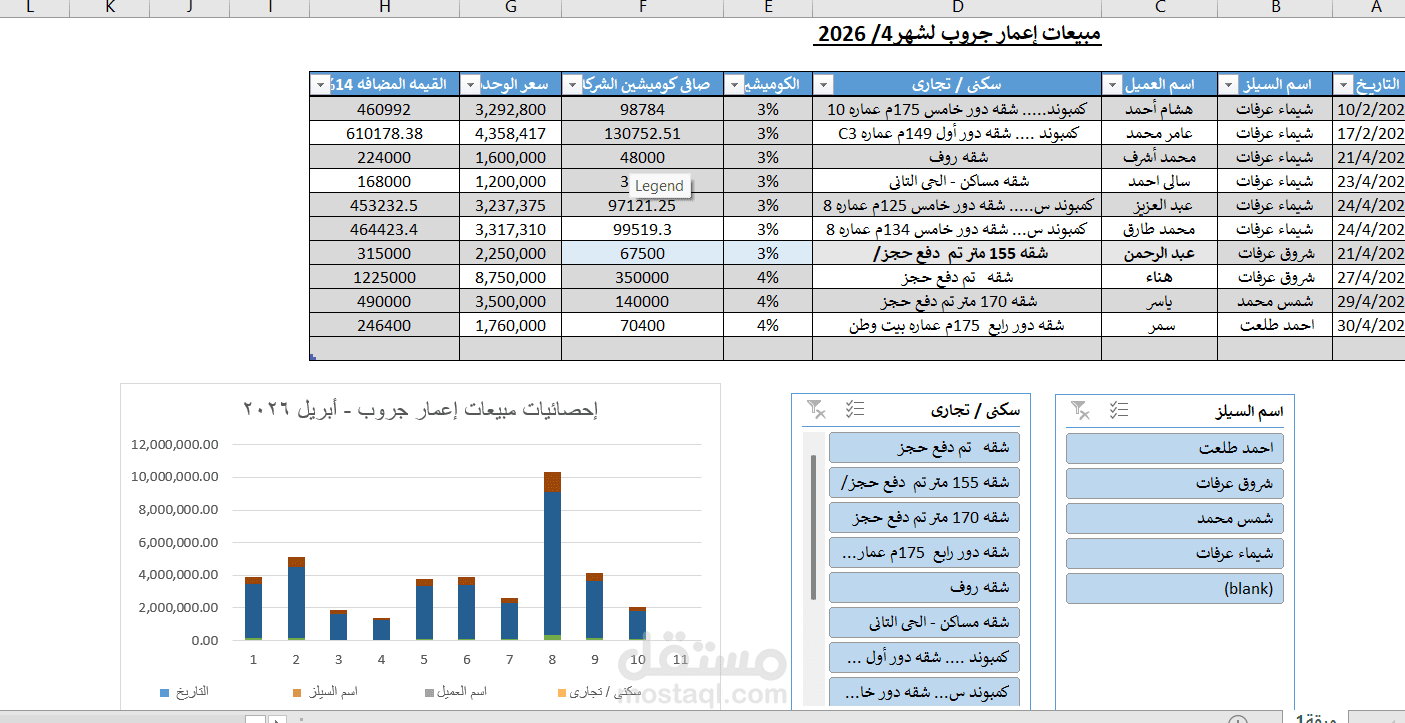Viewport: 1405px width, 723px height.
Task: Click unit price cell 8,750,000
Action: pos(511,277)
